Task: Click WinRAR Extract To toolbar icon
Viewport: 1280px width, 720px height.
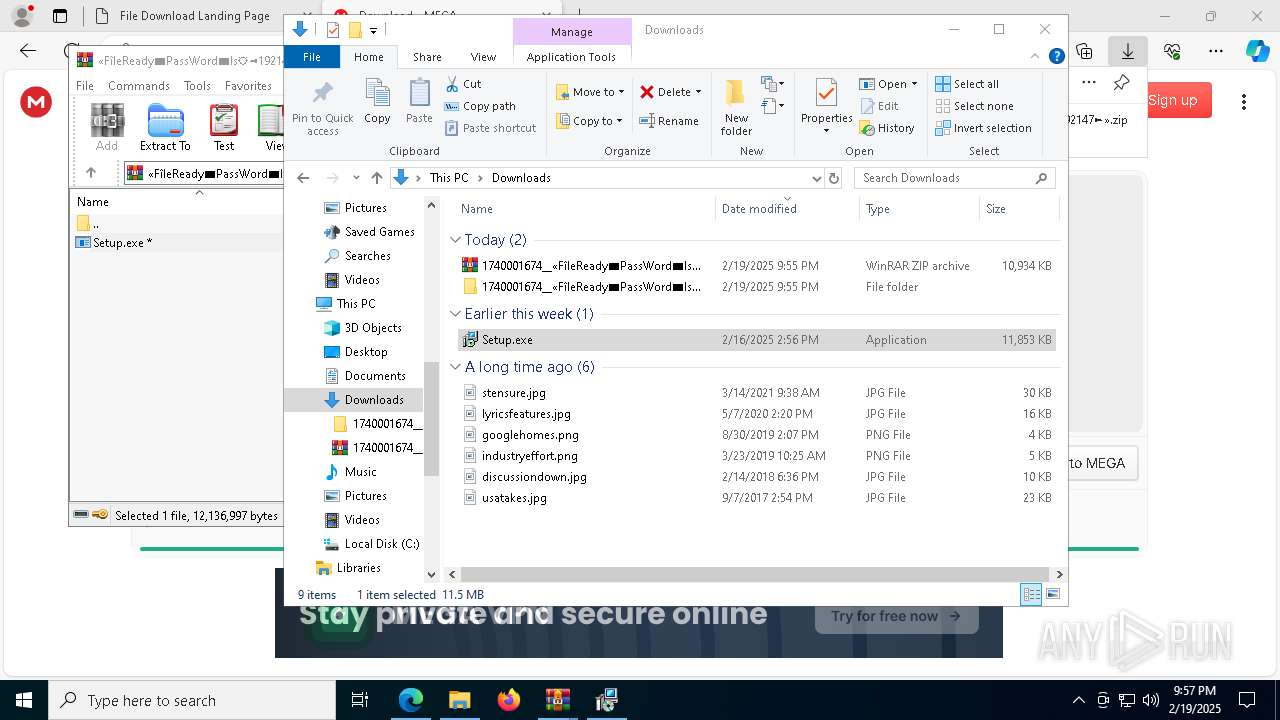Action: pos(165,127)
